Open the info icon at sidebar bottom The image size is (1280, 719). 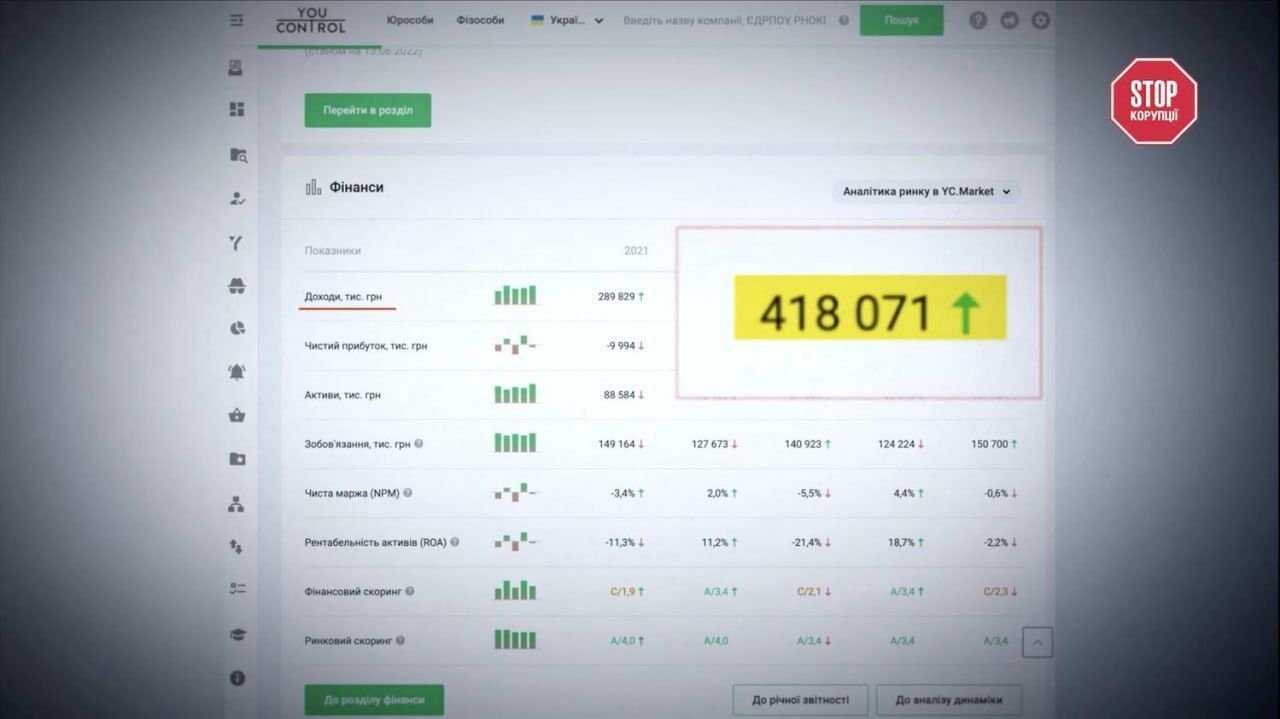pos(237,678)
